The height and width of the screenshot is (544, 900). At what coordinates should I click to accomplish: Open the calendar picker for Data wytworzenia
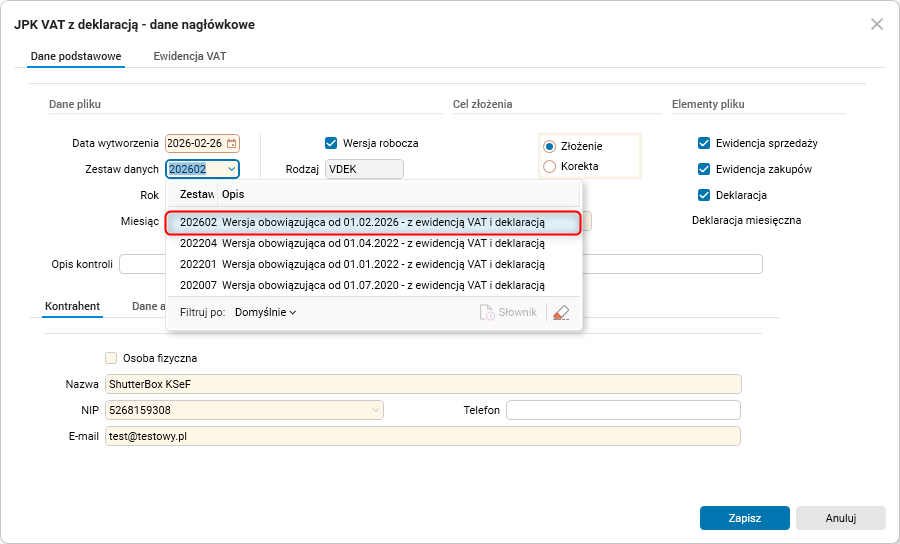(x=232, y=144)
